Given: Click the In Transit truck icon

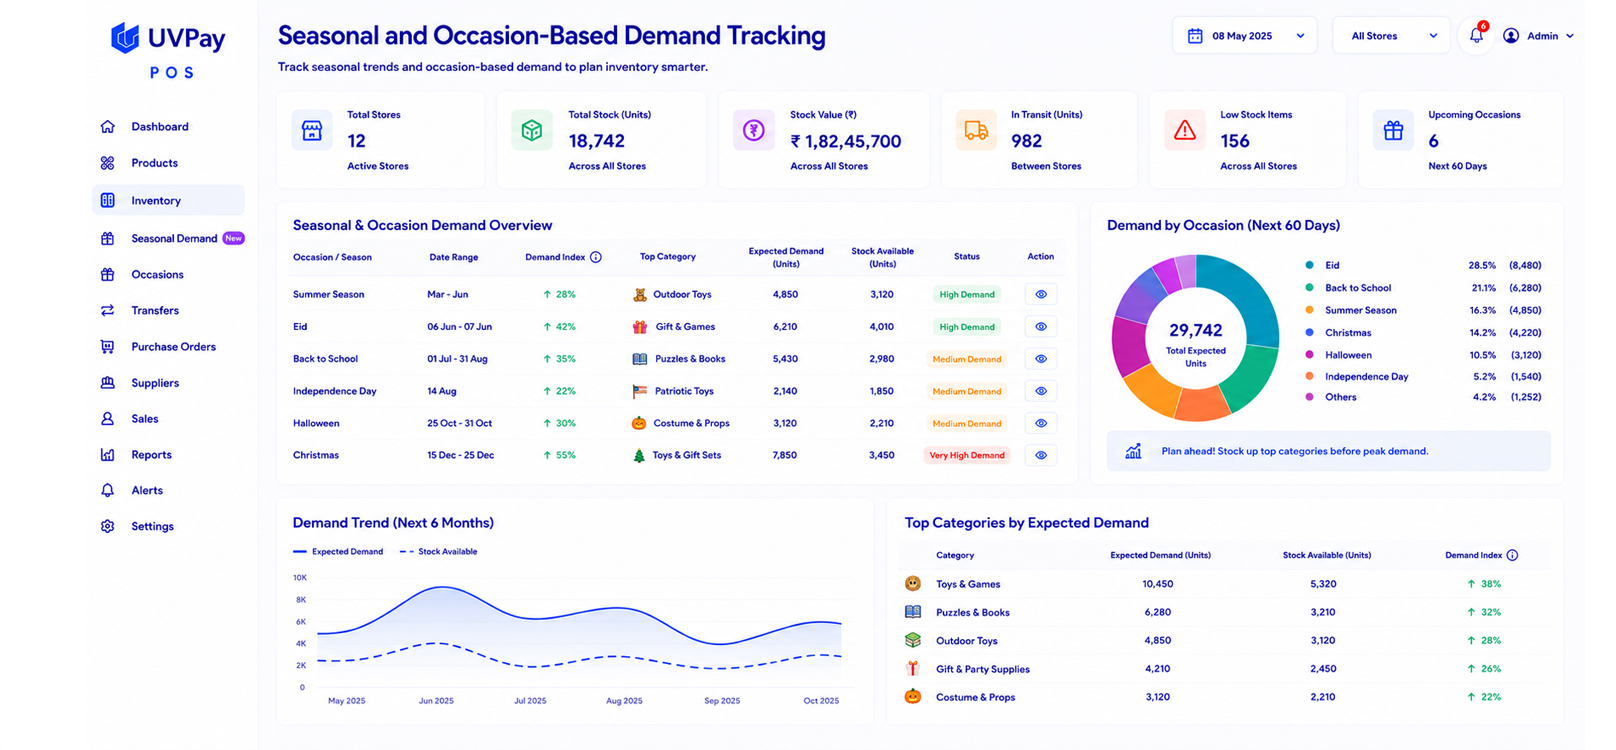Looking at the screenshot, I should pyautogui.click(x=976, y=131).
